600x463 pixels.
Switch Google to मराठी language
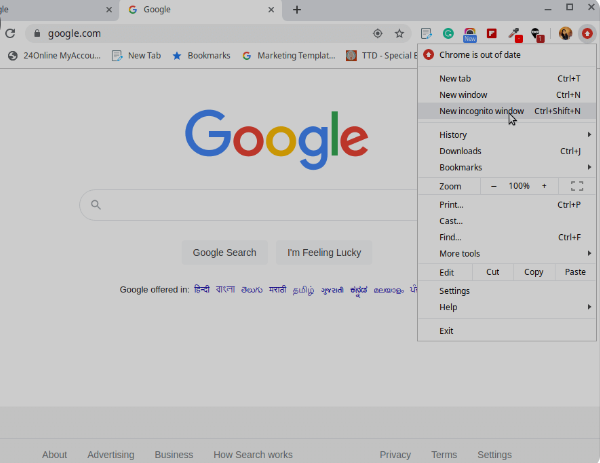coord(277,290)
